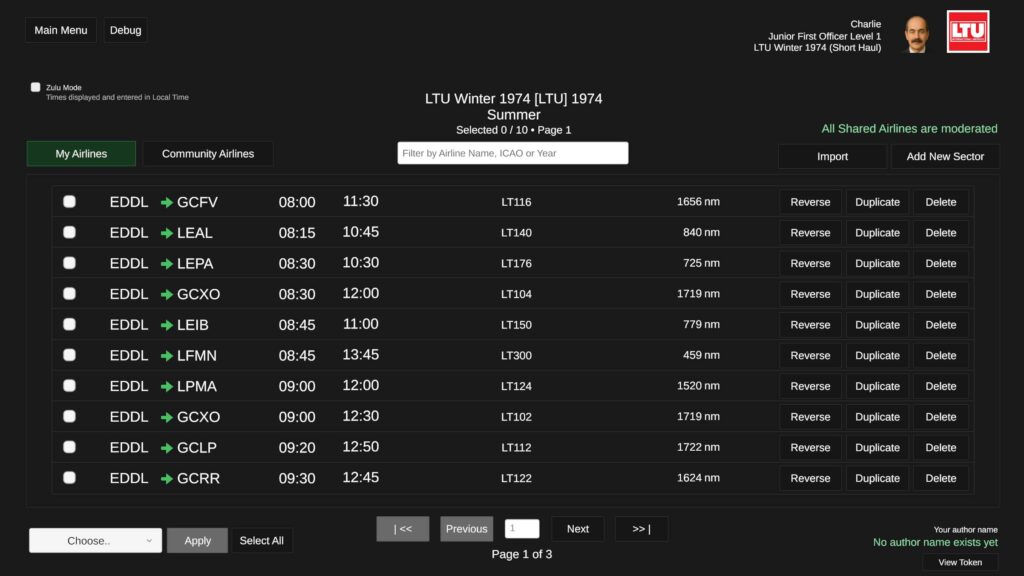
Task: Click the 459 nm distance value
Action: (x=701, y=355)
